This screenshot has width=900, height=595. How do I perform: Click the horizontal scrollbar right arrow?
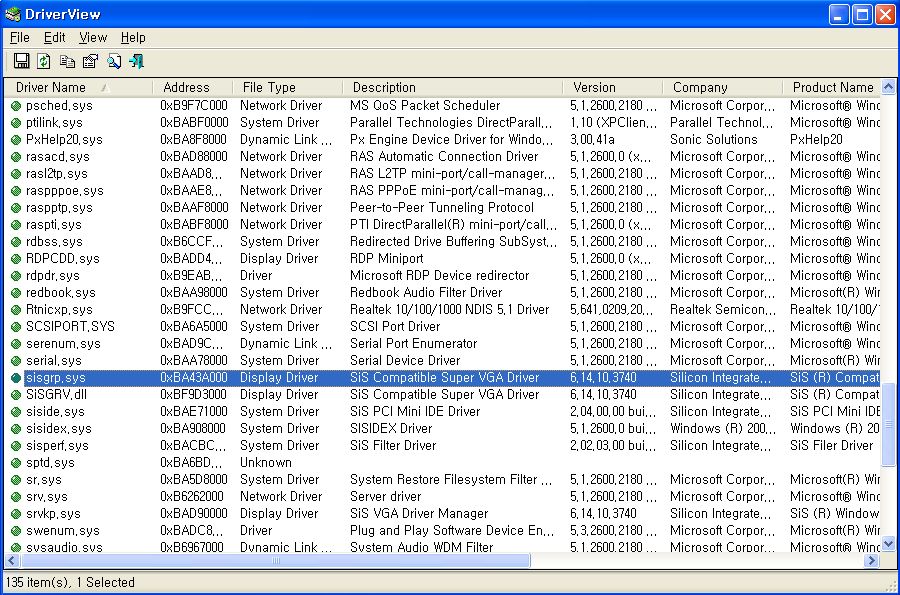pos(872,560)
